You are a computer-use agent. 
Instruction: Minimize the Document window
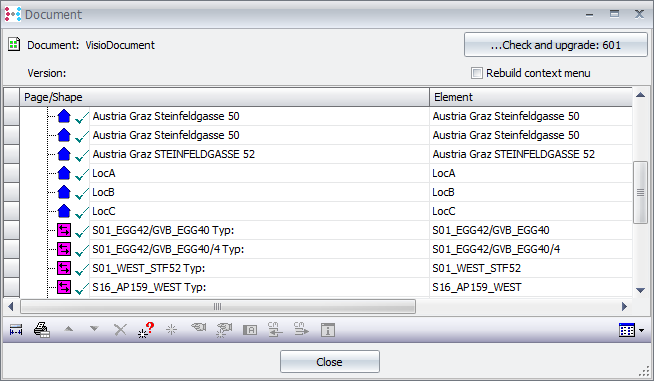click(589, 15)
